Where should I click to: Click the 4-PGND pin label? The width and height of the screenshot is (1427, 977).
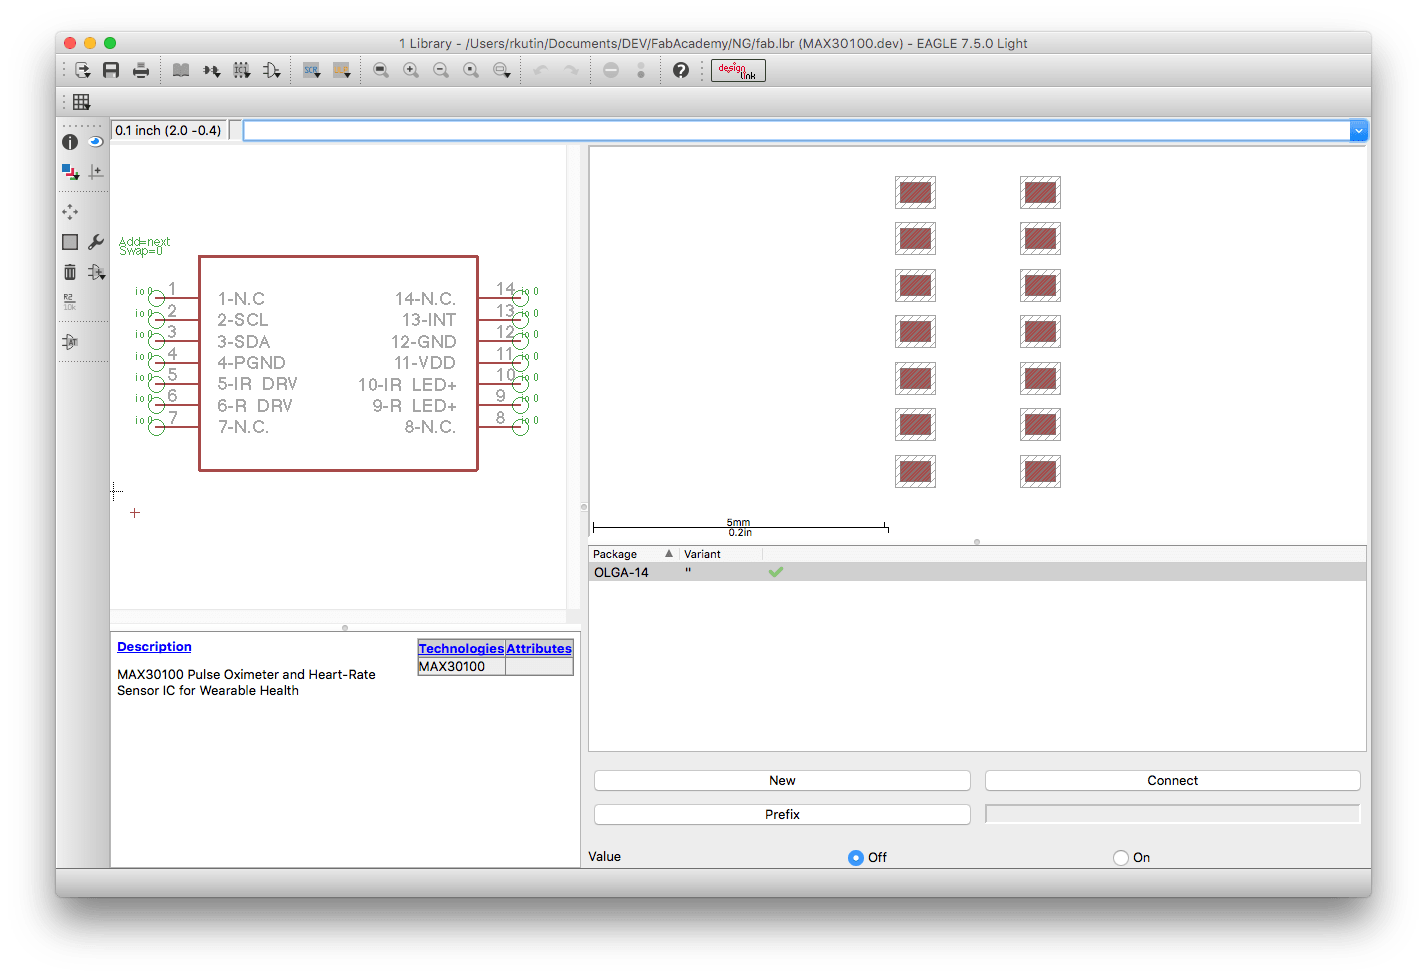(252, 363)
